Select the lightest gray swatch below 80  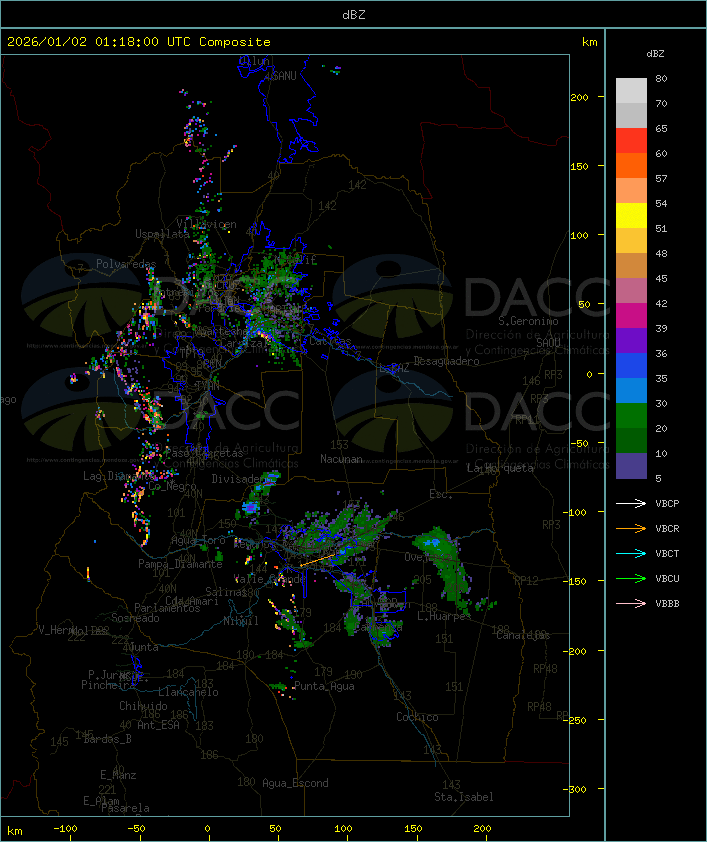[x=631, y=91]
